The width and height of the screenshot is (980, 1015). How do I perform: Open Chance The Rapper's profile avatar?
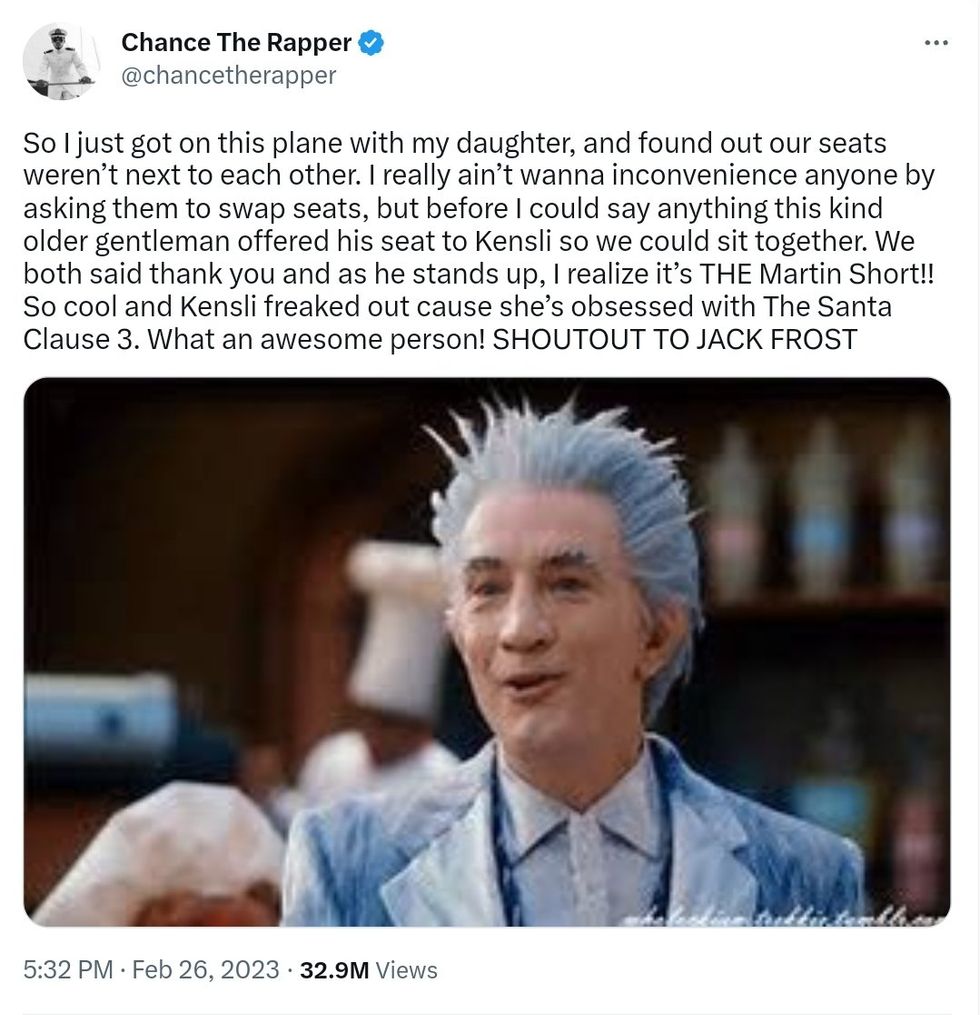pos(61,61)
